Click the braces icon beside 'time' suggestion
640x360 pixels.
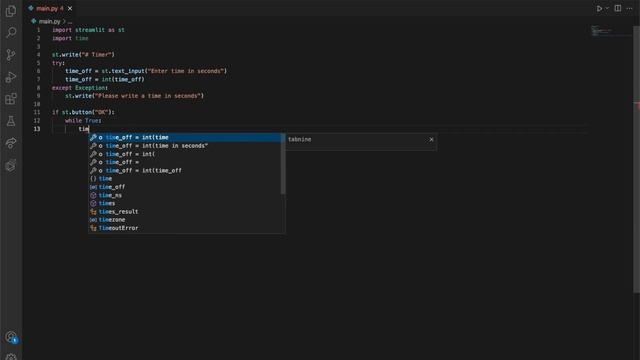point(93,179)
